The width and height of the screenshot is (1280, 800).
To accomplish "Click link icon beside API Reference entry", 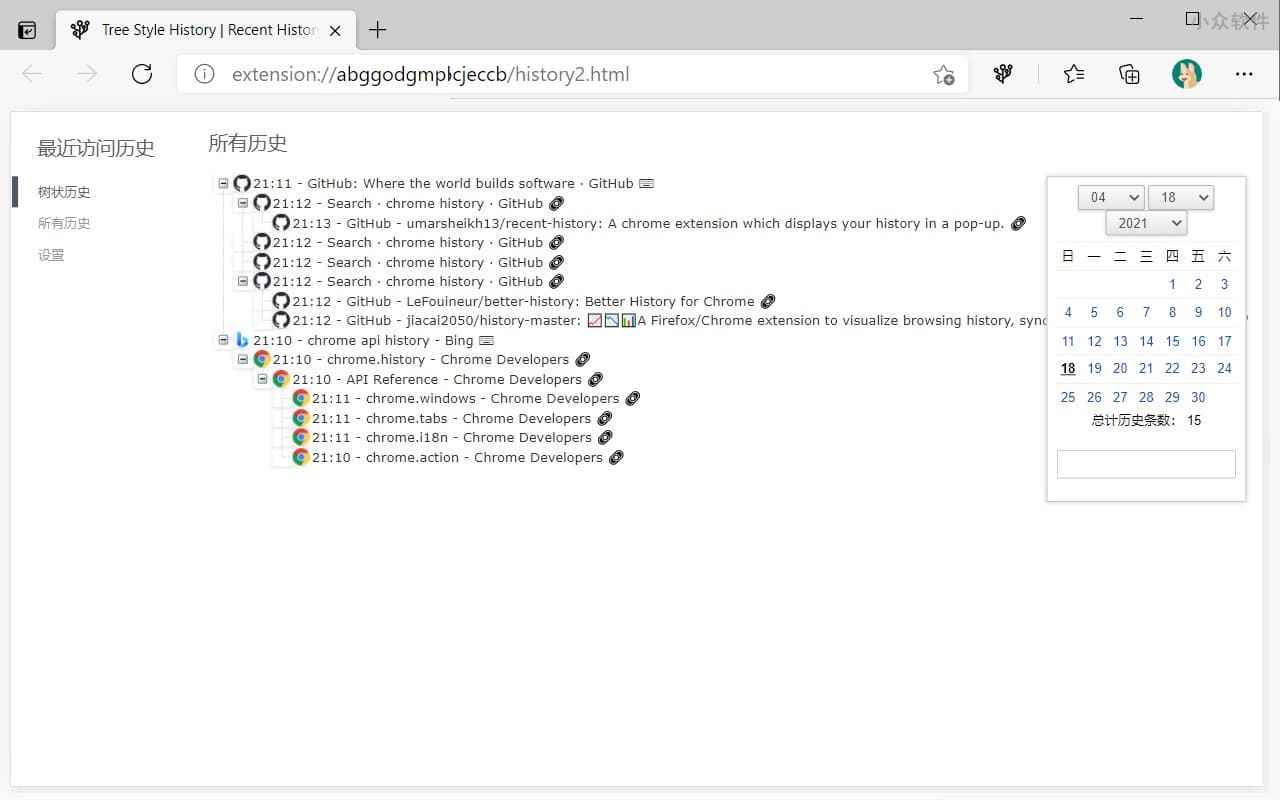I will pyautogui.click(x=595, y=379).
